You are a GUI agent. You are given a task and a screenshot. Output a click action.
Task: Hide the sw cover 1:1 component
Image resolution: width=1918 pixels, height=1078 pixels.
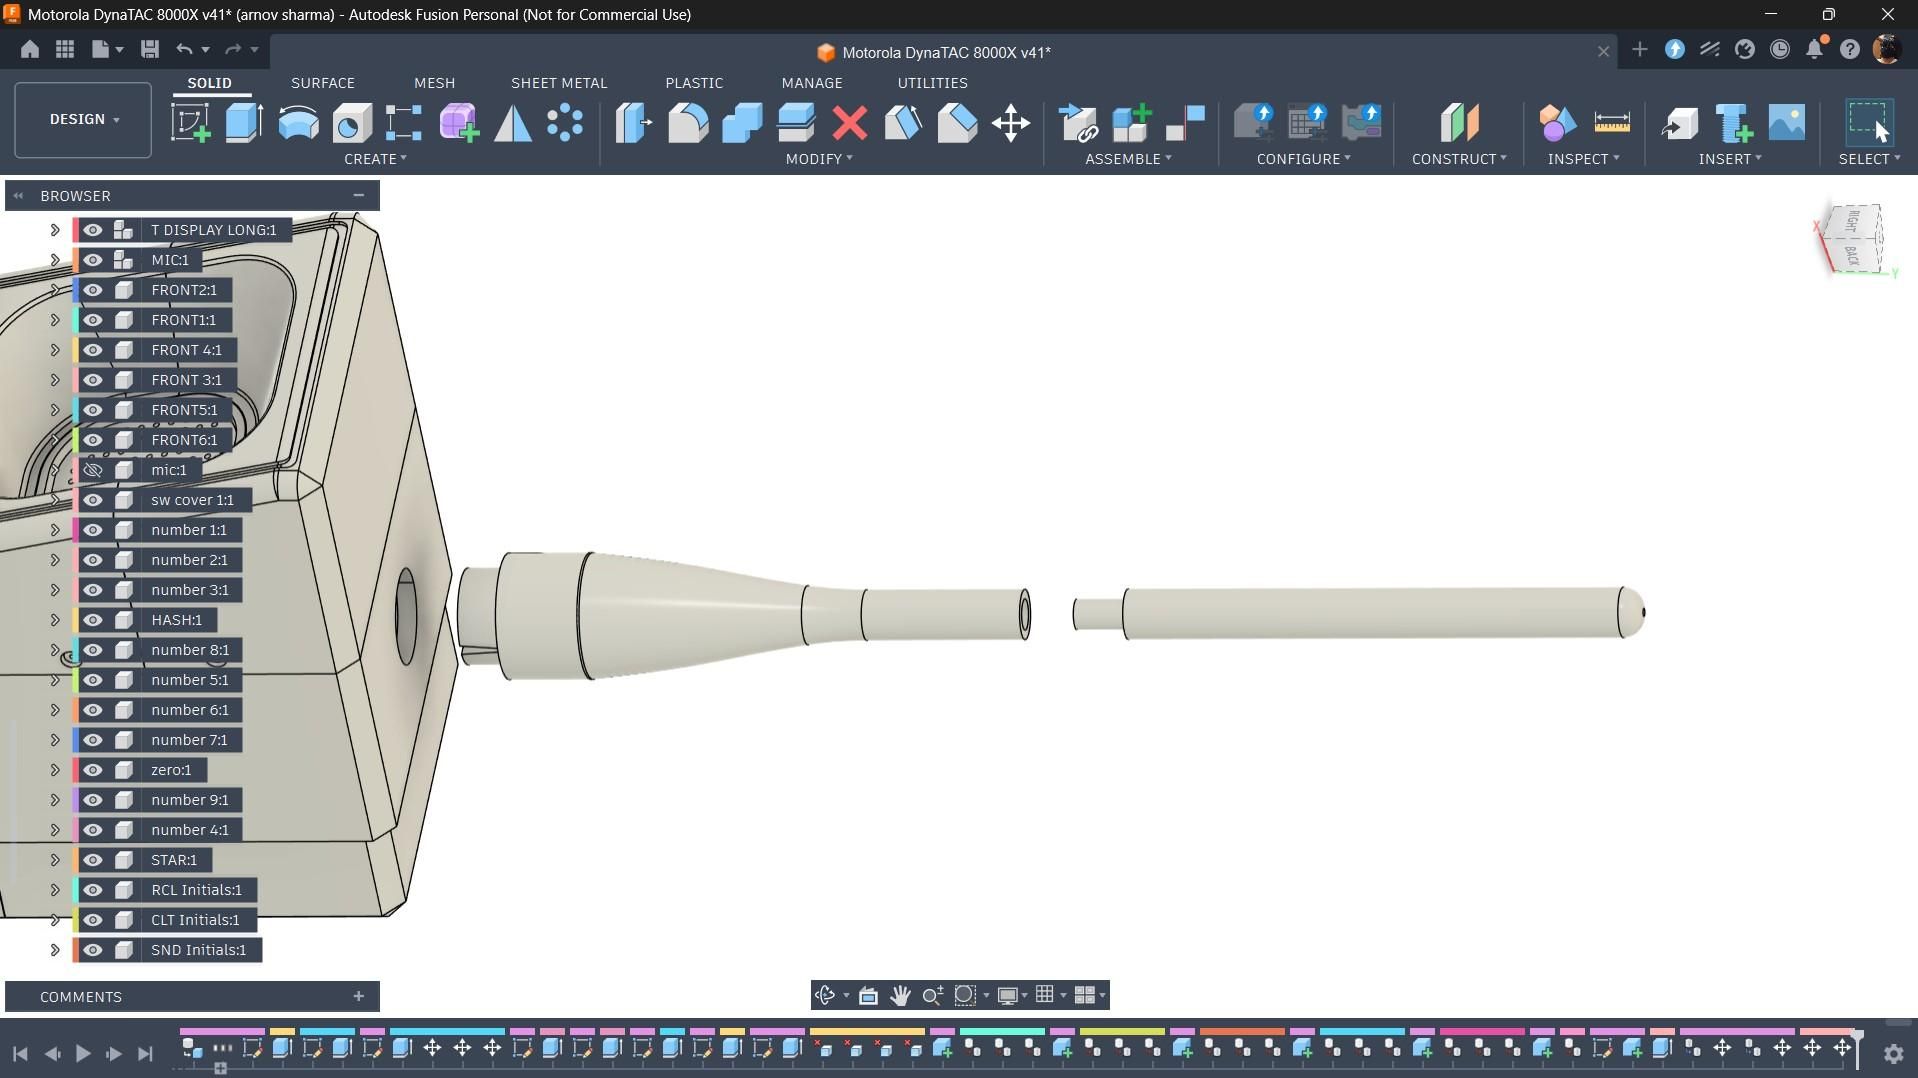tap(93, 500)
